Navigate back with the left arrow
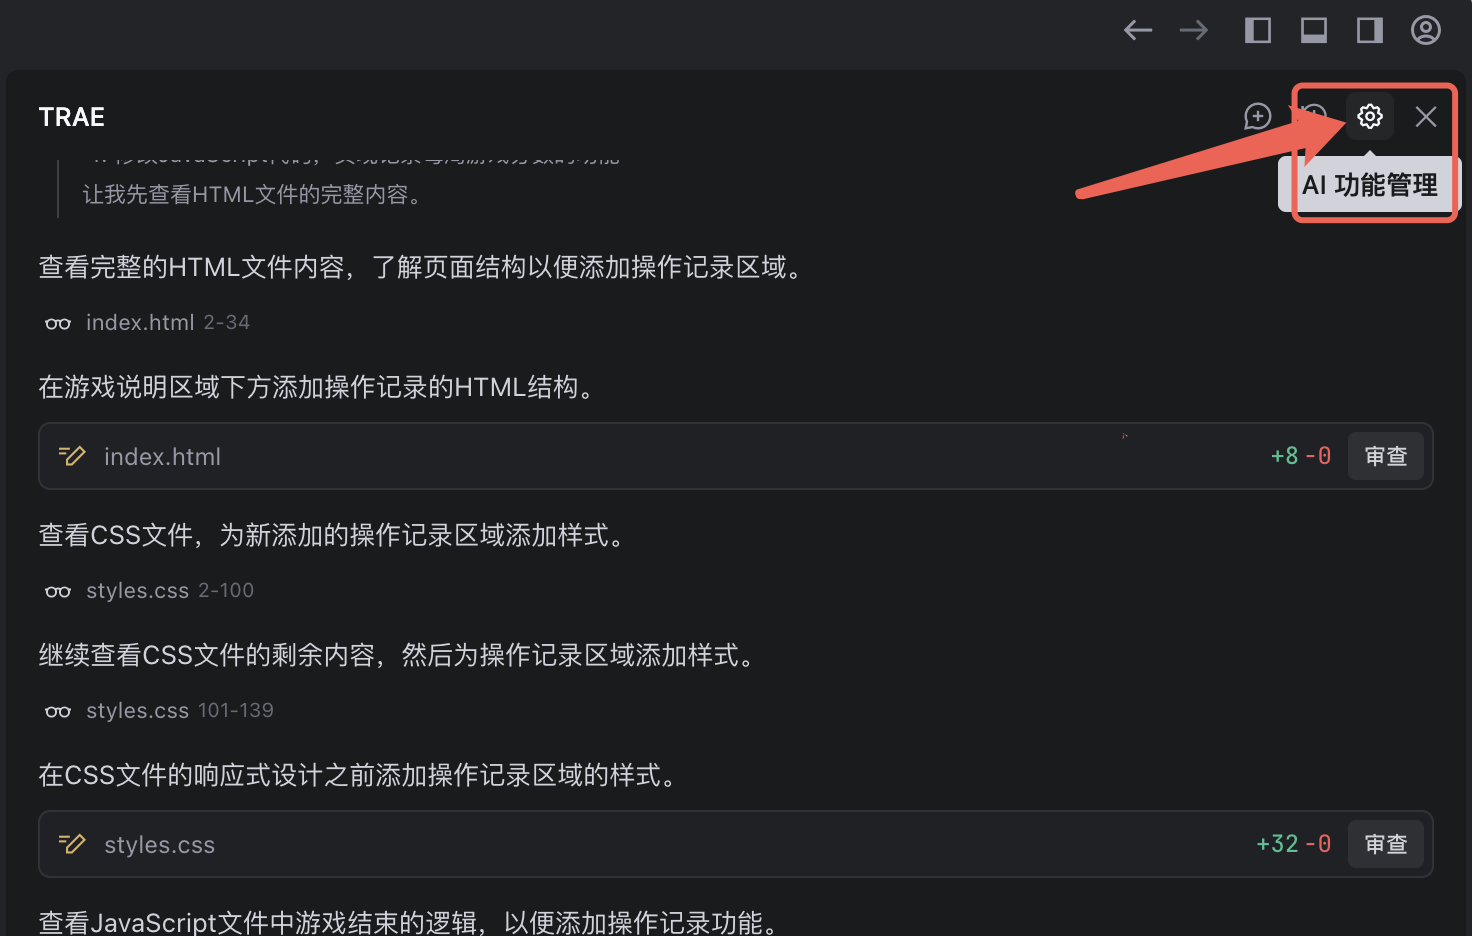The image size is (1472, 936). [x=1138, y=30]
